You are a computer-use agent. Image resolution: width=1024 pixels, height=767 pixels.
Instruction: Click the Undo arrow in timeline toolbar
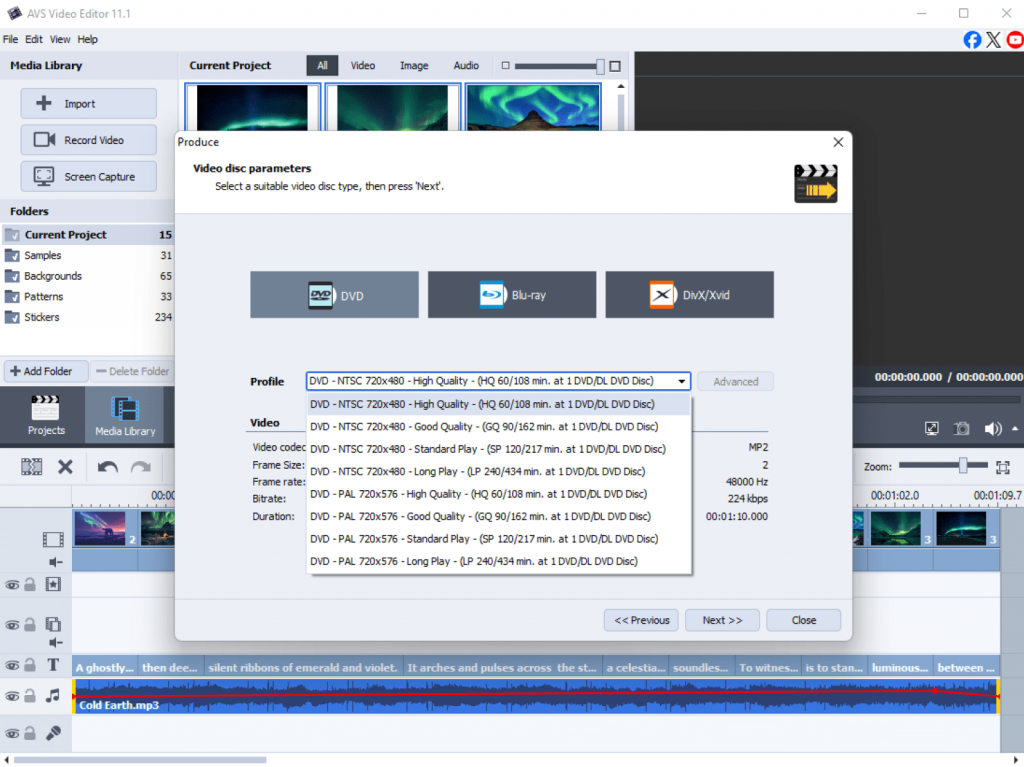[x=107, y=466]
